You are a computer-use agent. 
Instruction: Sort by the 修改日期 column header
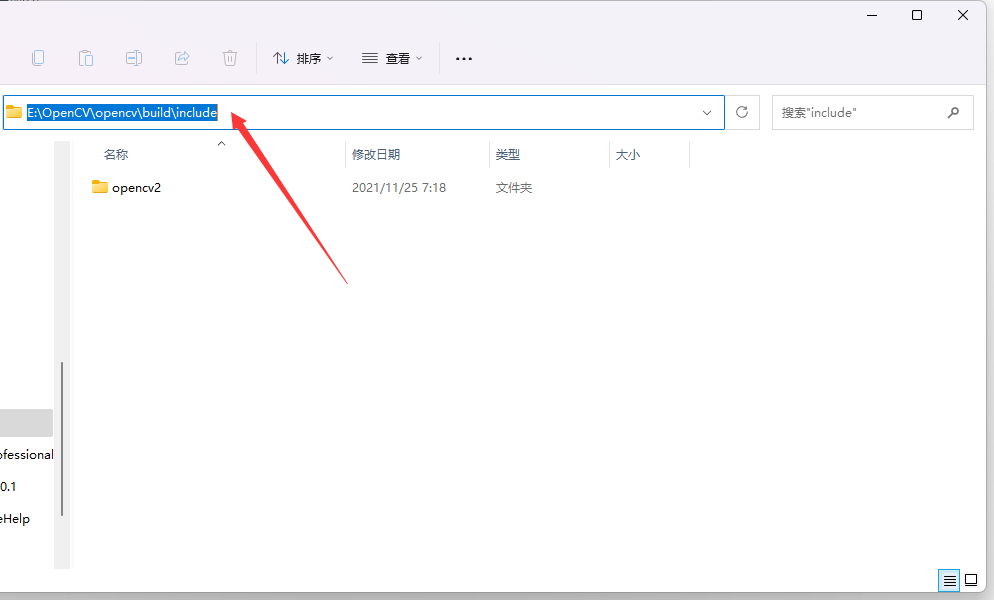pos(376,155)
